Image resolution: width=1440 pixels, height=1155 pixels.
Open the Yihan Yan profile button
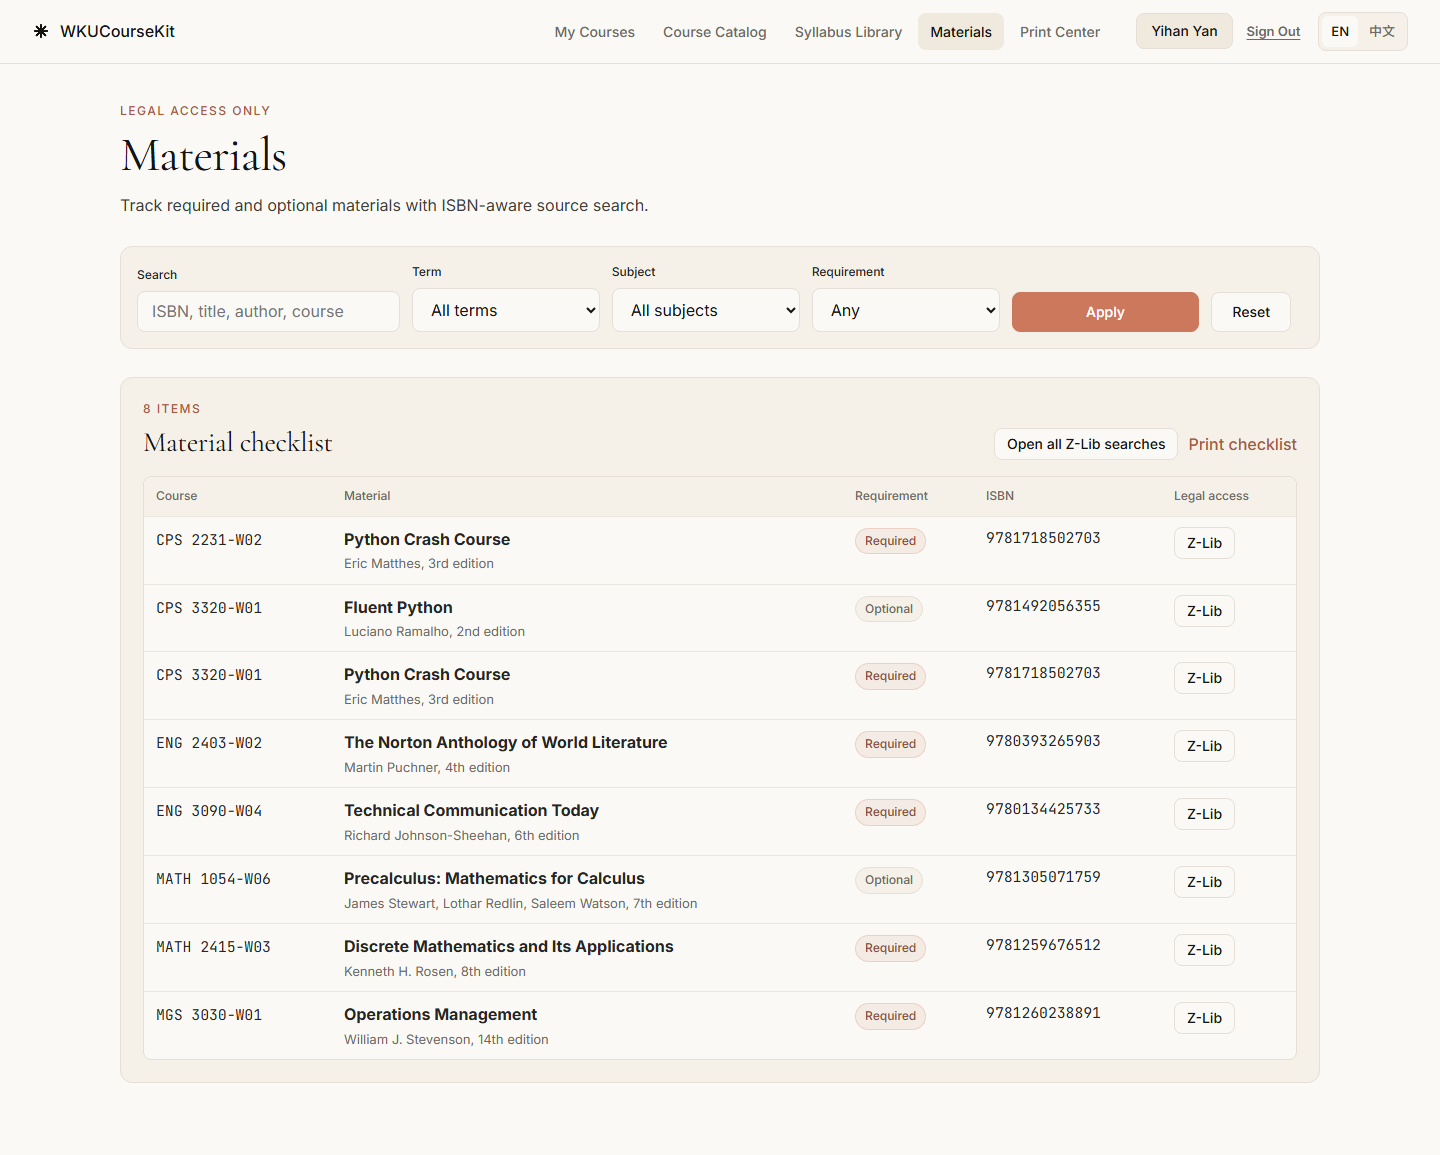point(1184,31)
